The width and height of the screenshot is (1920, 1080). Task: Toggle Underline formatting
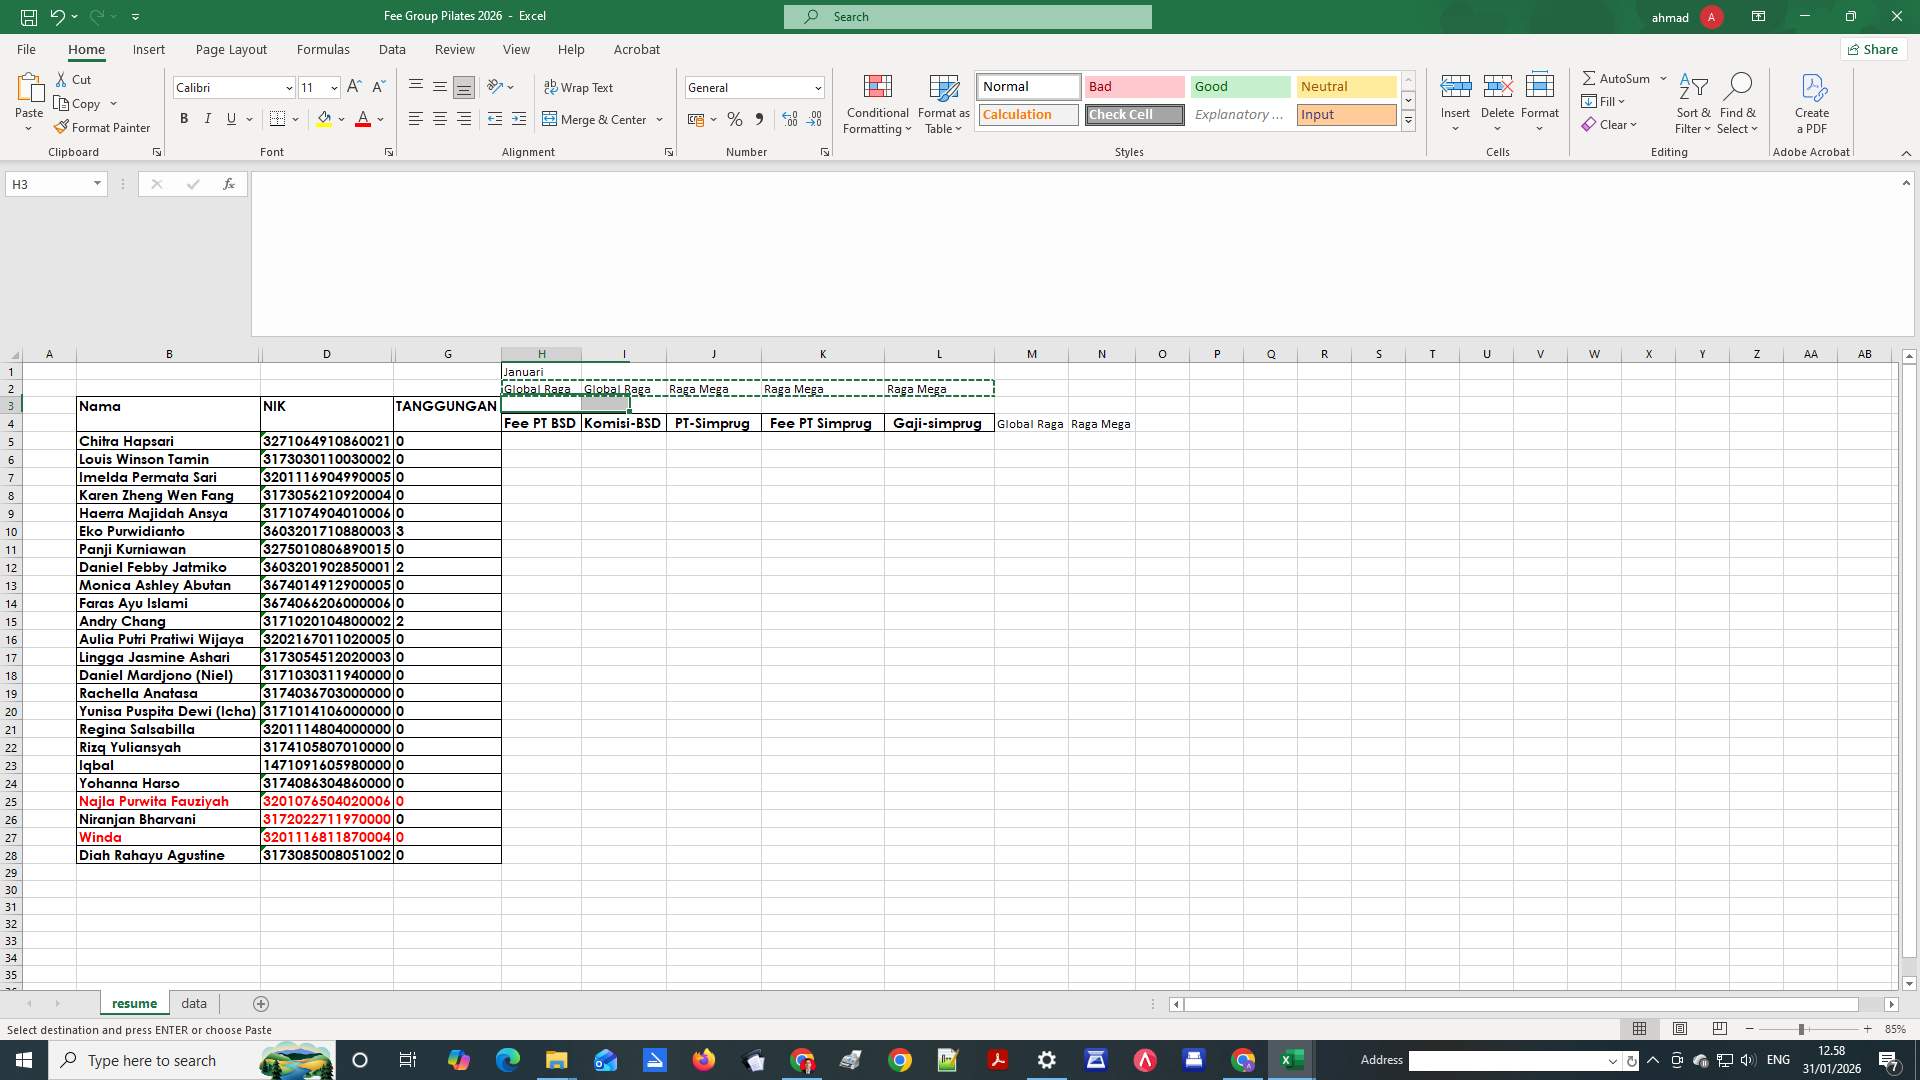point(230,119)
